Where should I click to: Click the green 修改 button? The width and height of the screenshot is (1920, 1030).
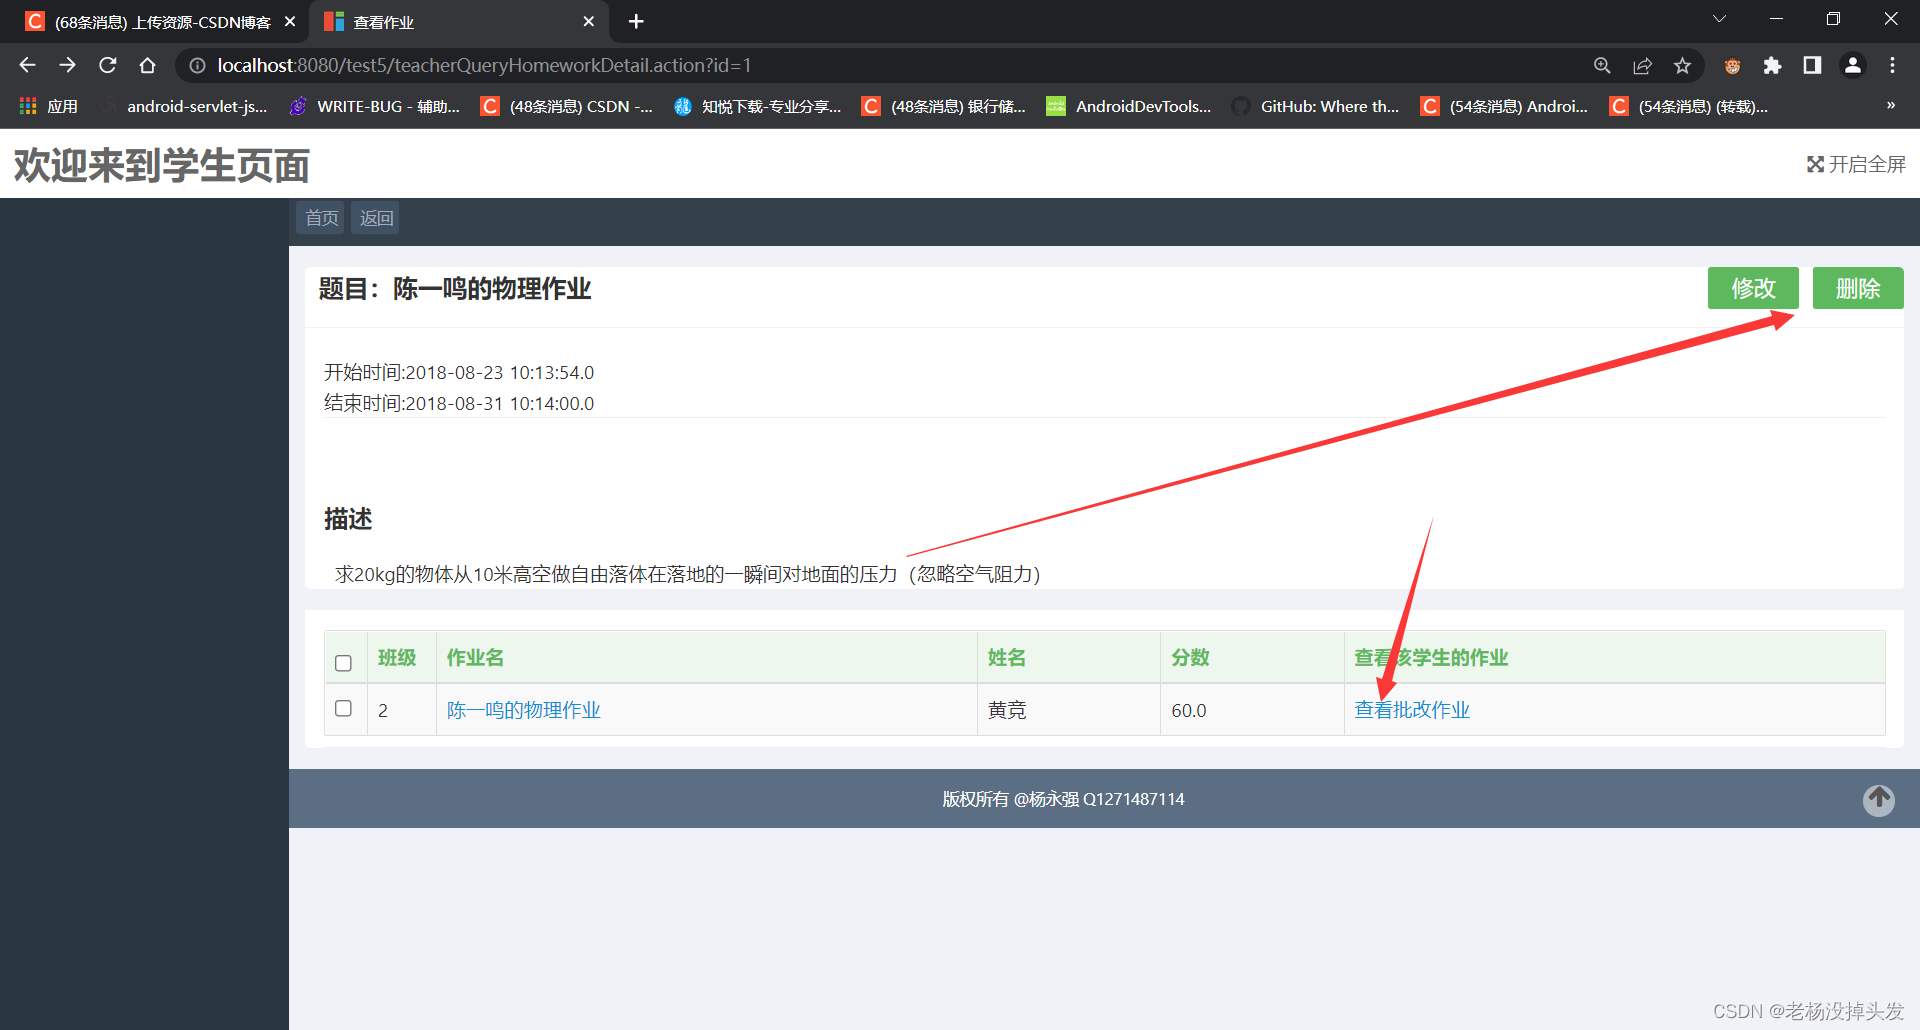(1753, 288)
